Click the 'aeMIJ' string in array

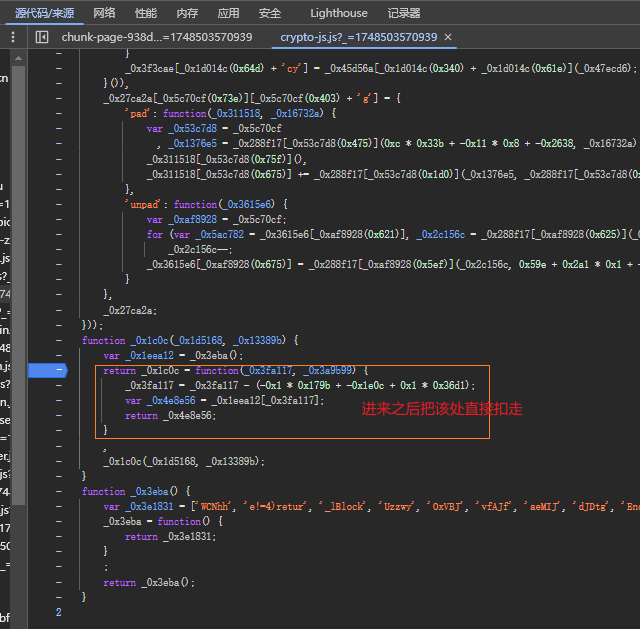coord(542,507)
